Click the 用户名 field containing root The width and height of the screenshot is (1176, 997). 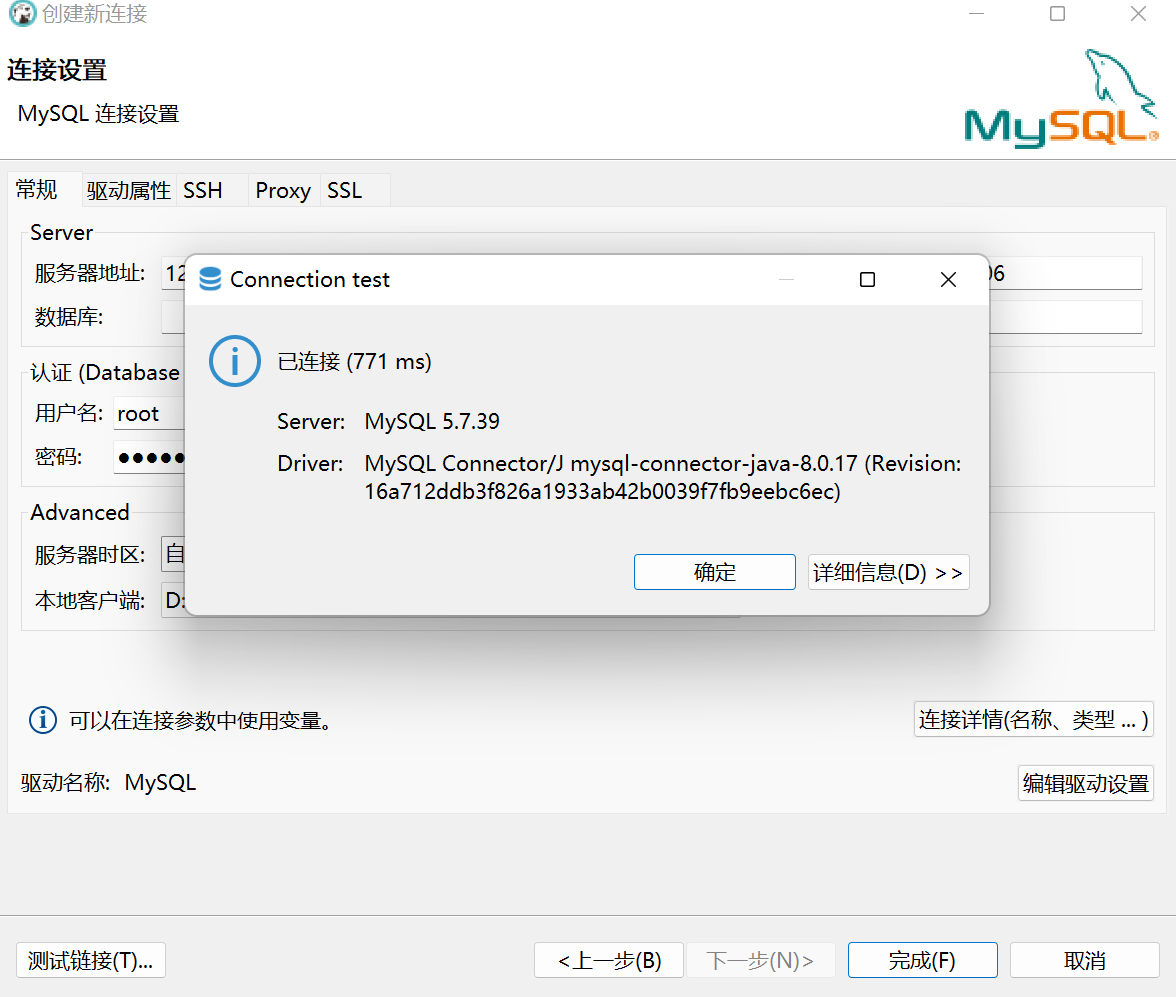tap(149, 413)
